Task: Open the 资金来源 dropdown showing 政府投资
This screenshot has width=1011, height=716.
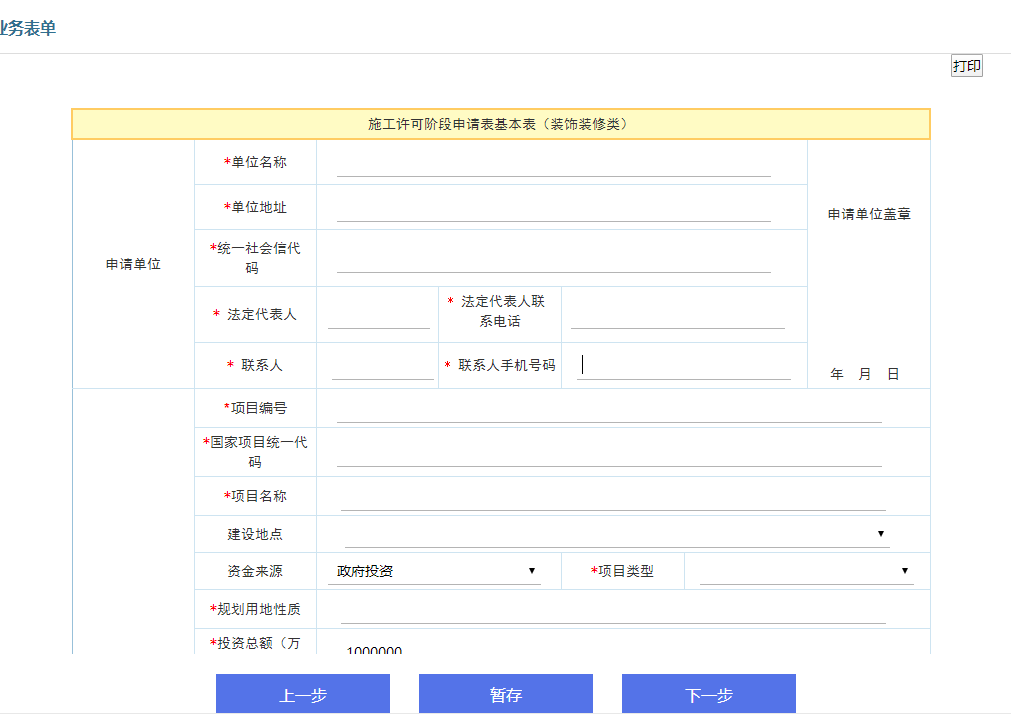Action: coord(434,572)
